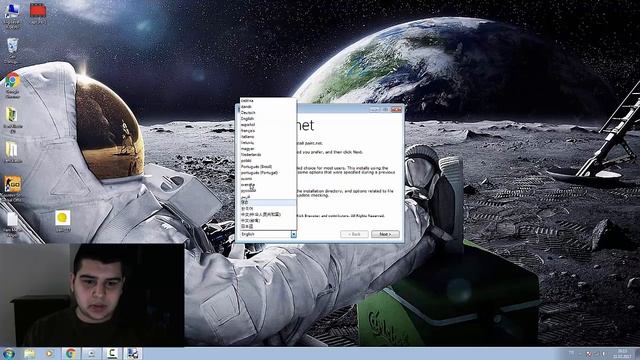Open the yellow folder desktop icon
This screenshot has height=360, width=640.
pos(12,152)
